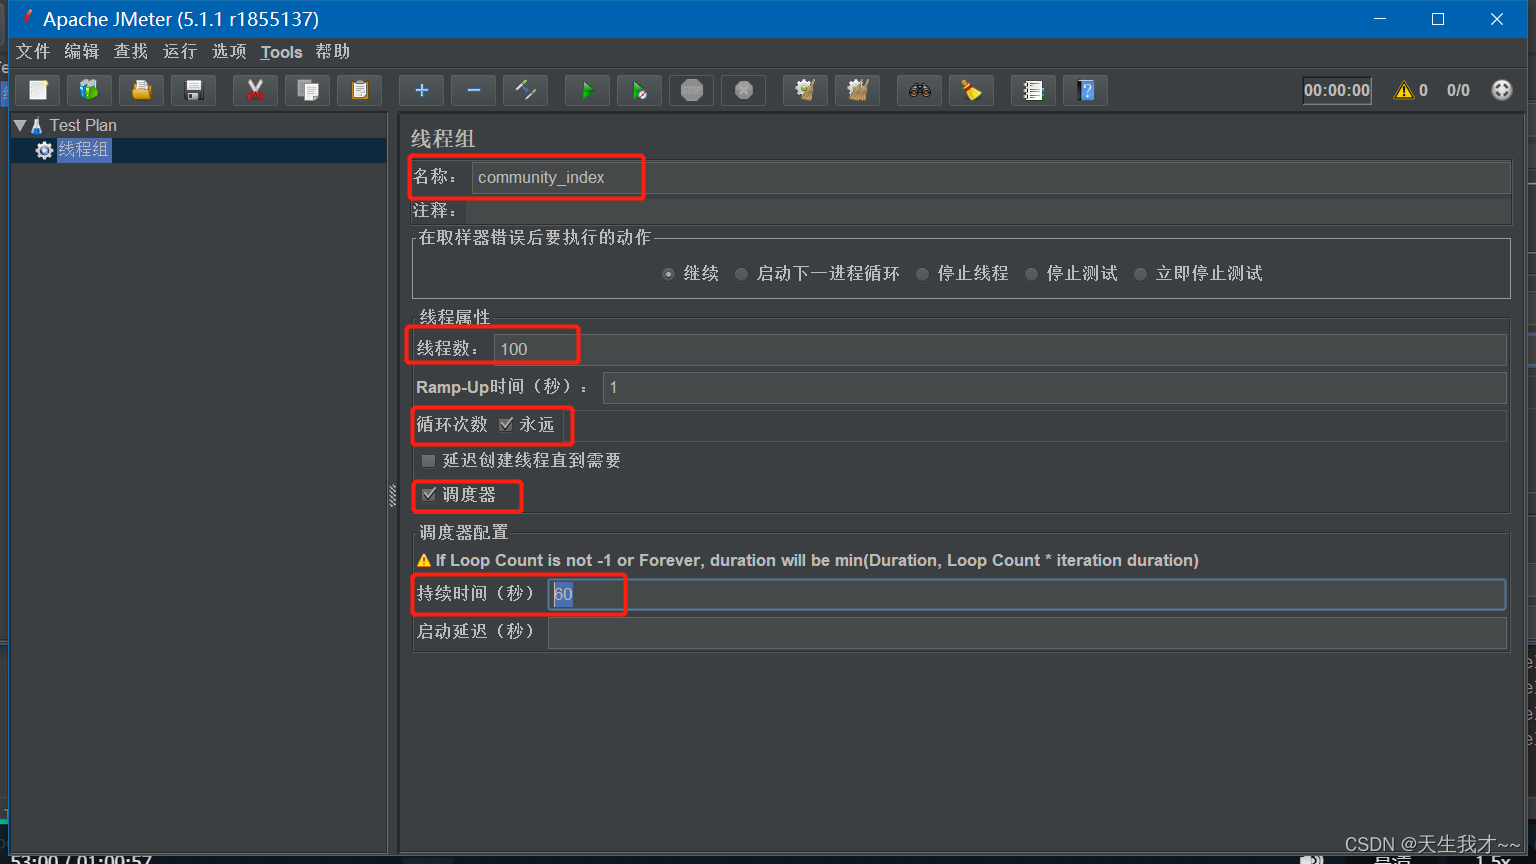Click Start no pauses icon
The image size is (1536, 864).
[x=640, y=90]
